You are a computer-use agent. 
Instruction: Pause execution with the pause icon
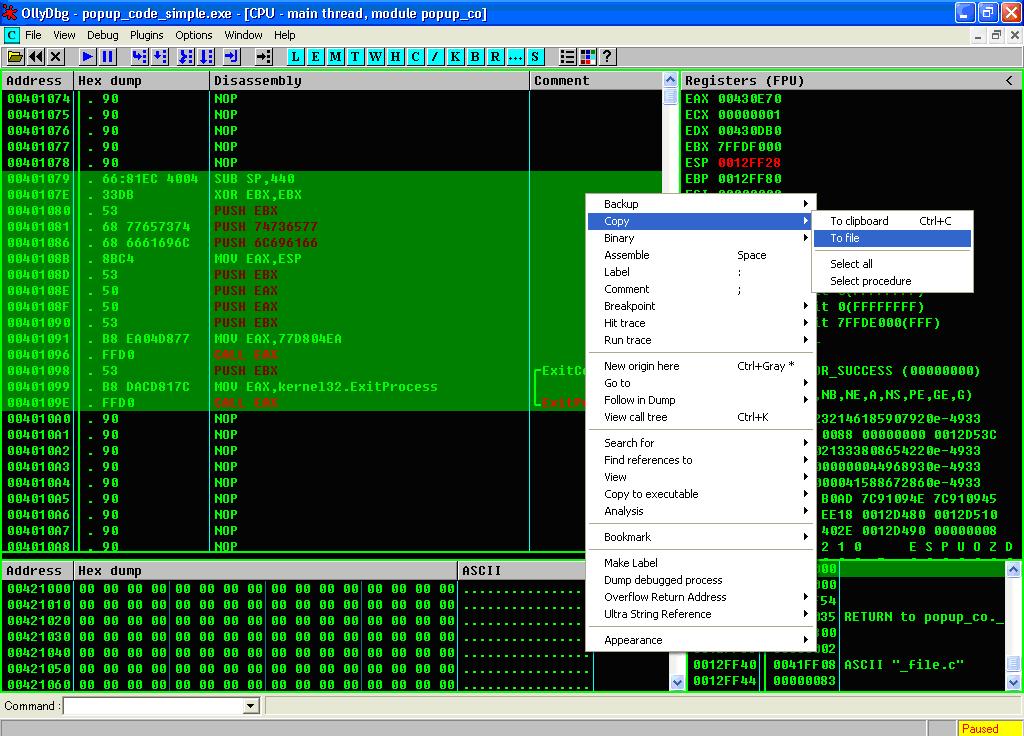tap(108, 57)
